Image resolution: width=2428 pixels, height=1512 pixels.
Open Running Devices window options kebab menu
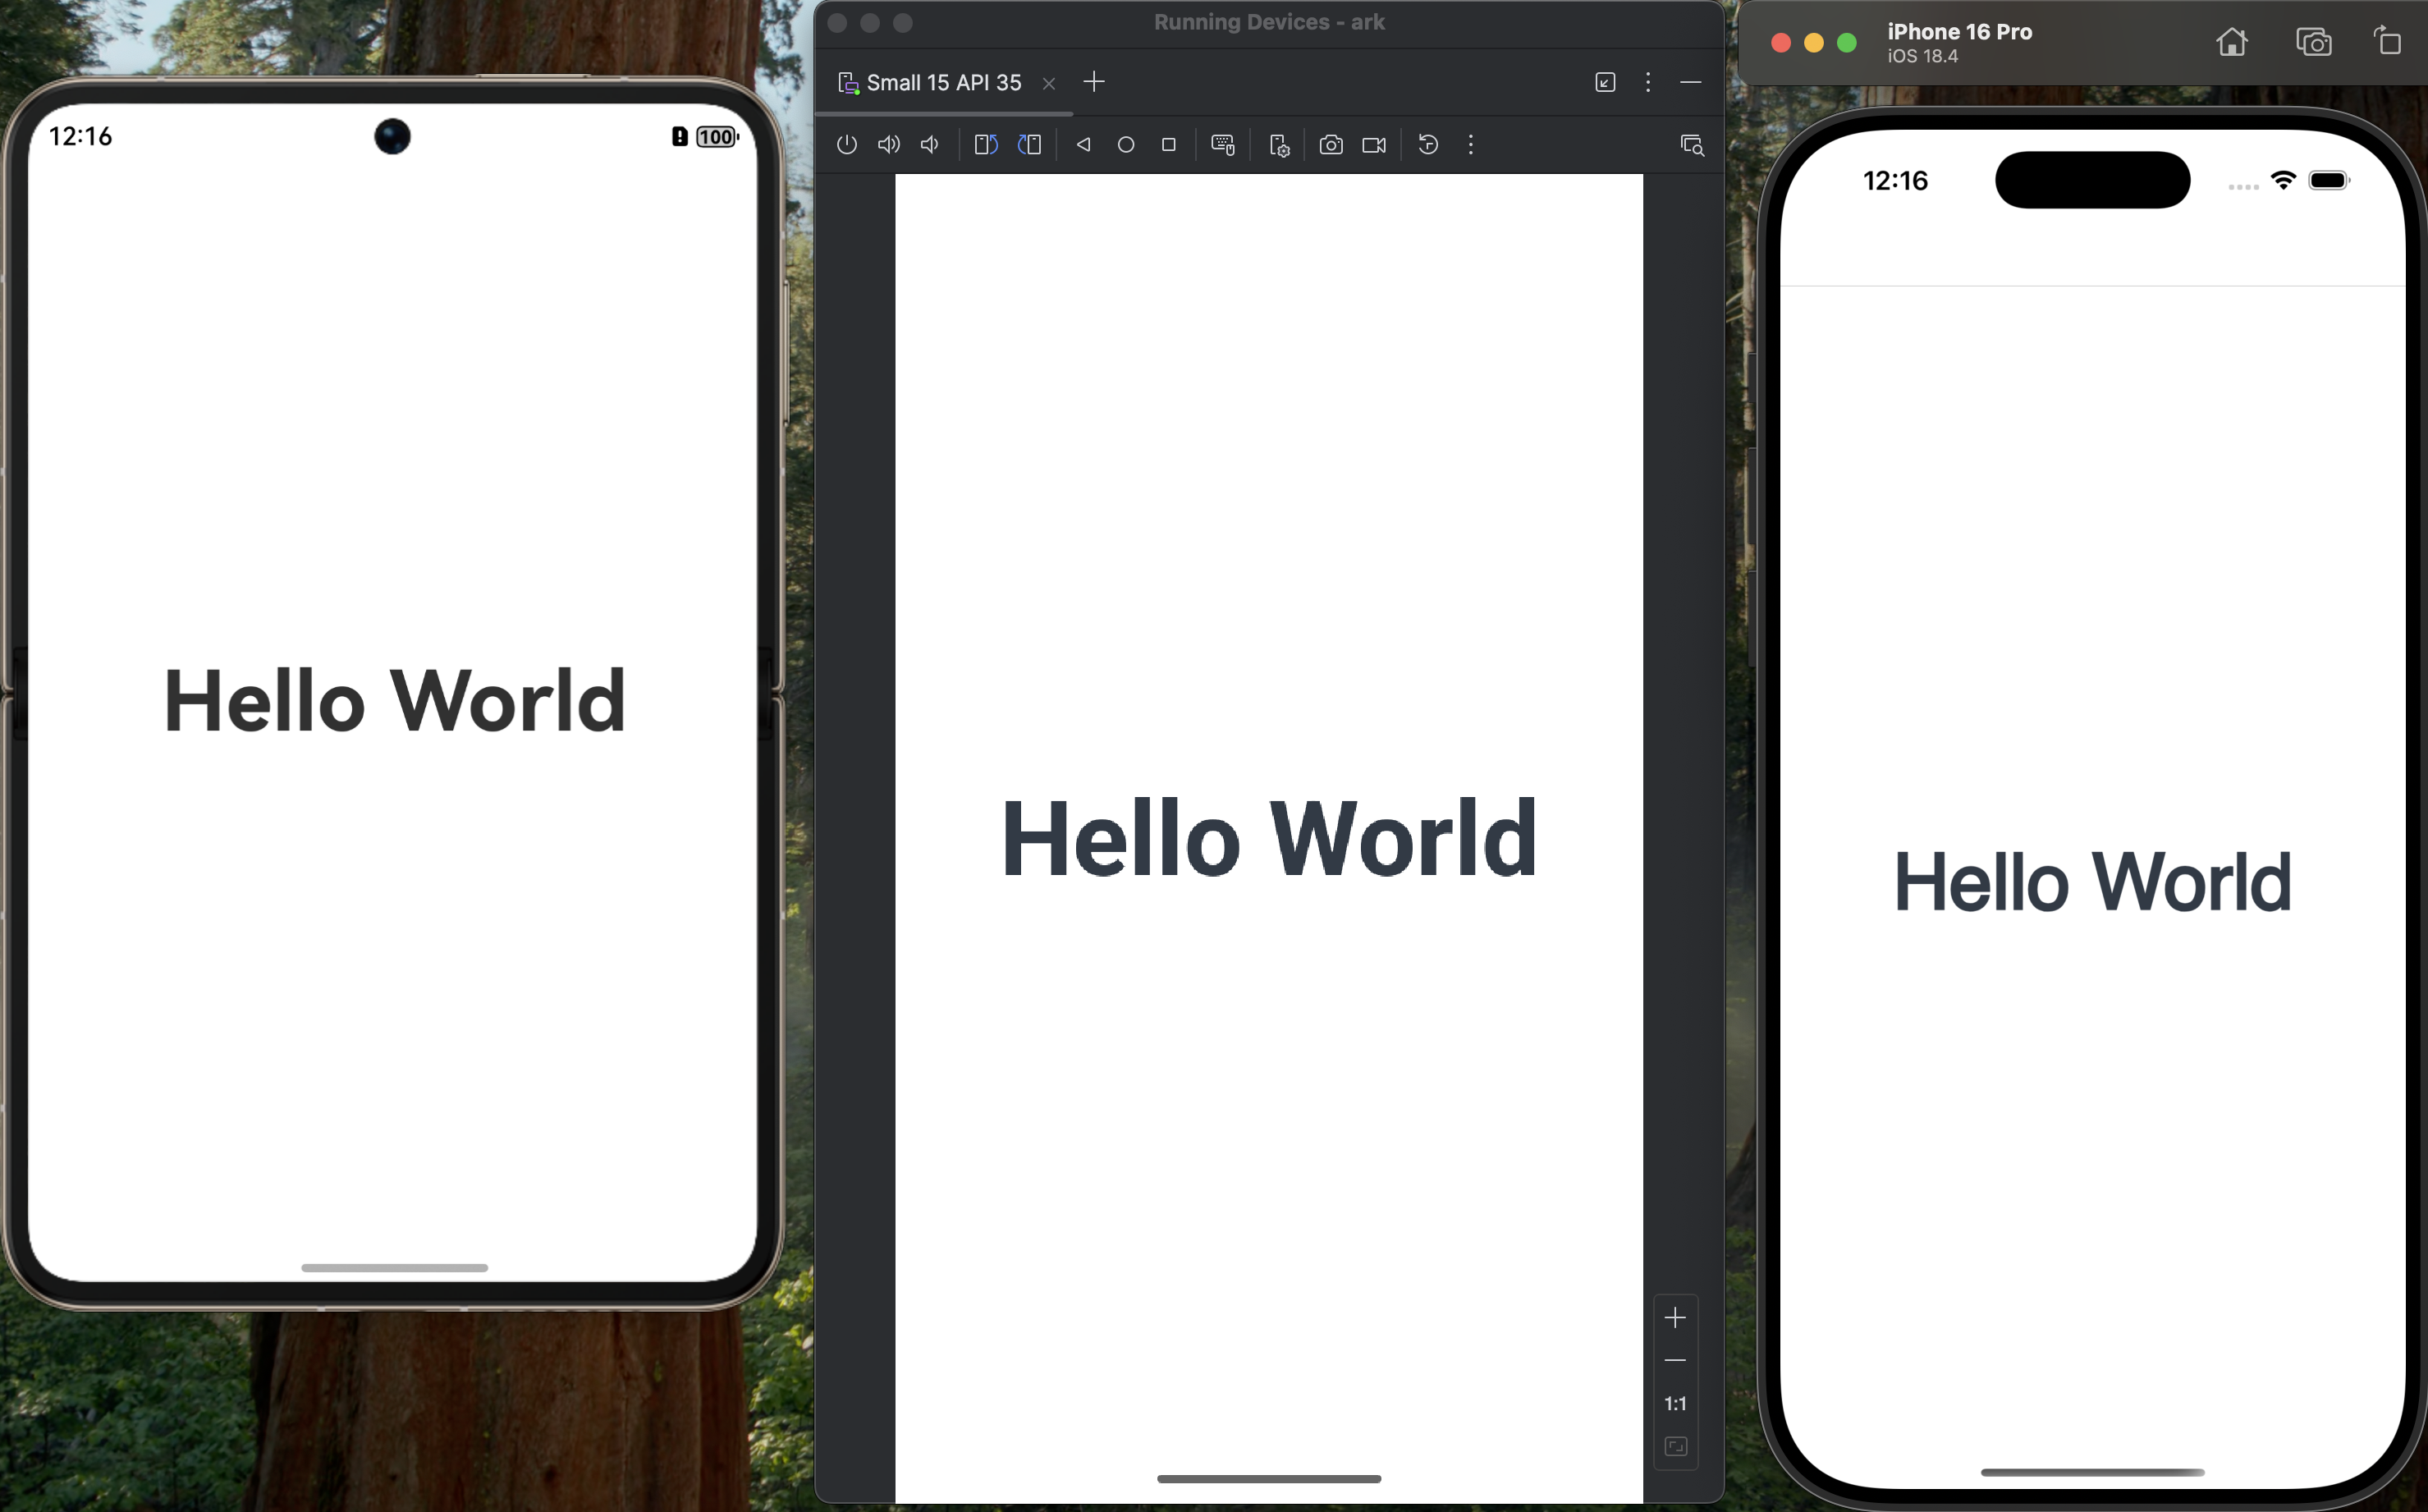[x=1648, y=82]
